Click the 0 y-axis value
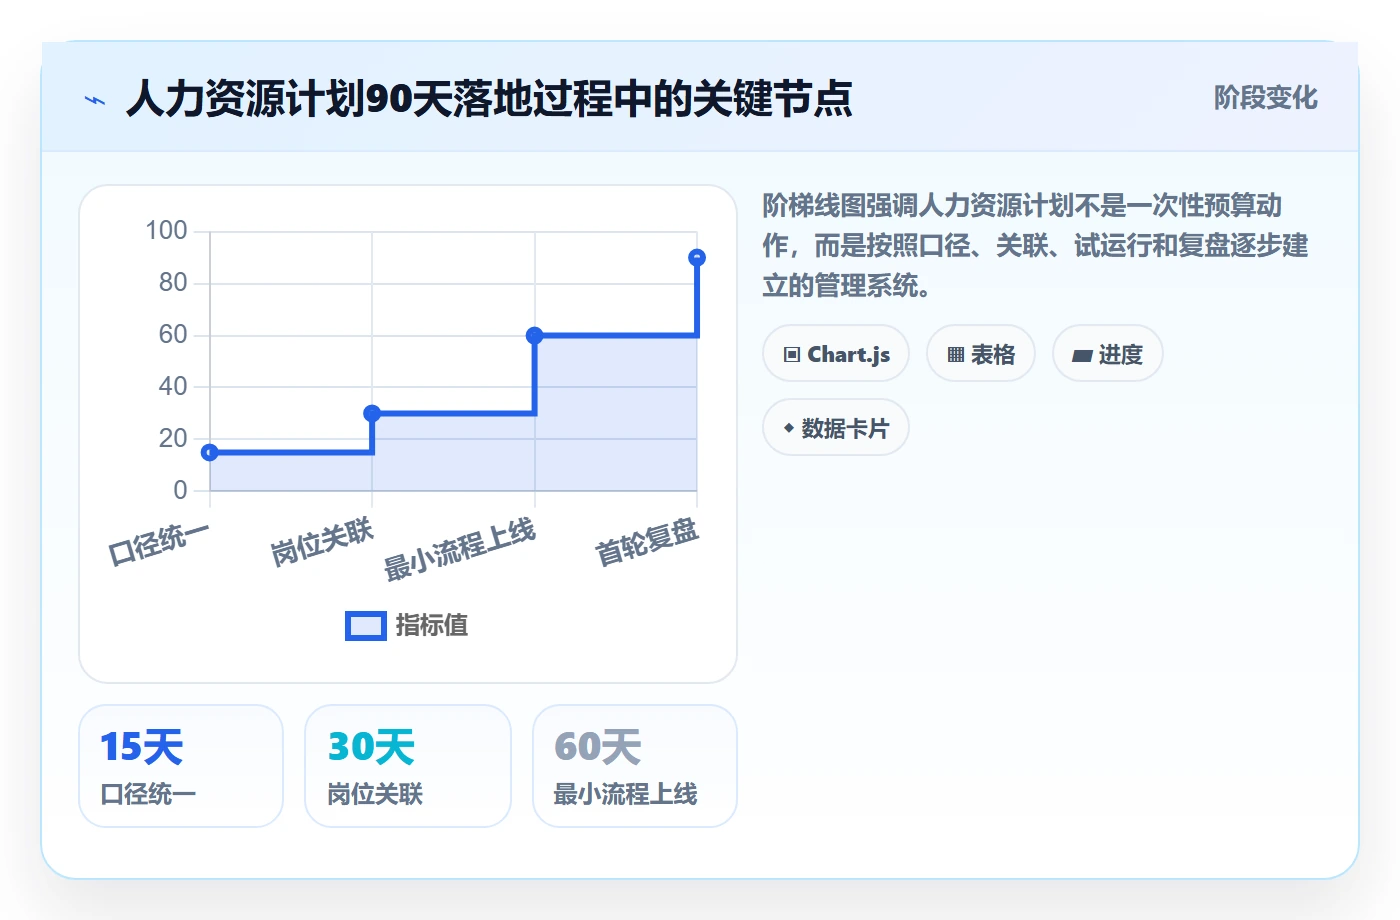The height and width of the screenshot is (920, 1400). [180, 490]
